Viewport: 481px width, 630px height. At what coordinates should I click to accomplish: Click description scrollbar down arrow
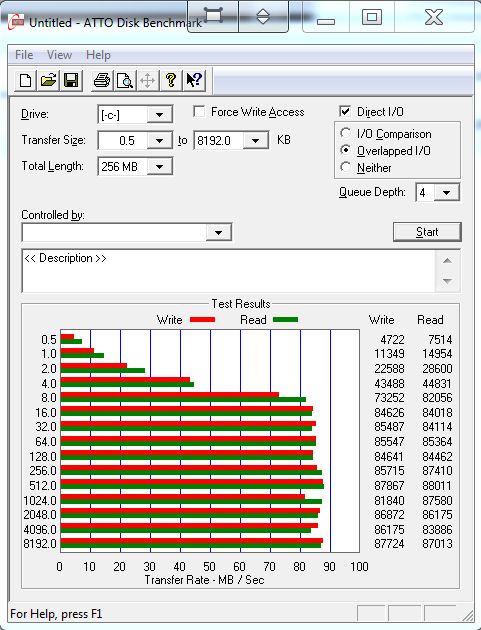tap(447, 281)
